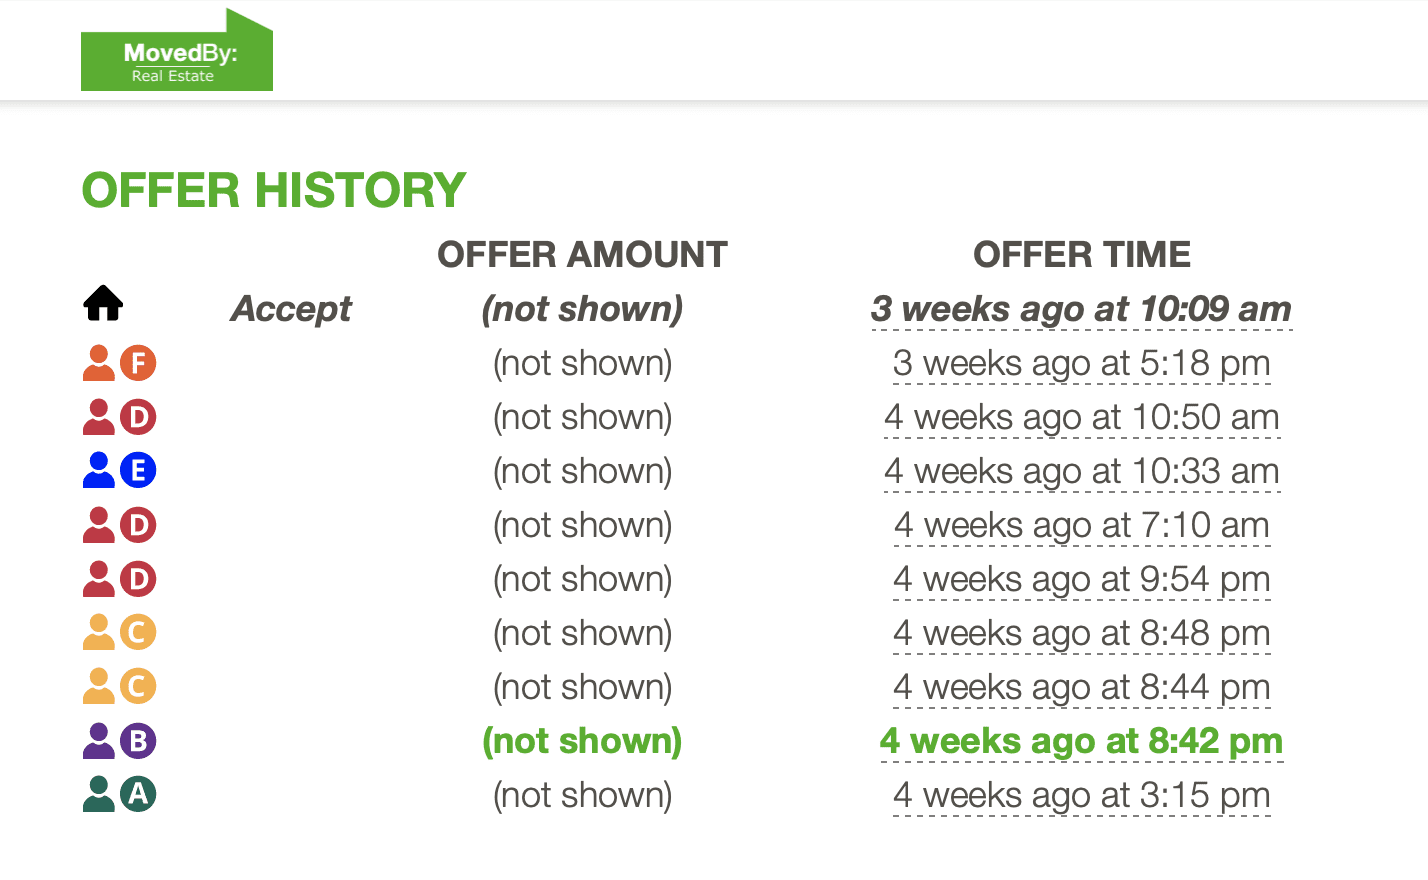
Task: Click bidder D icon on 9:54 pm row
Action: coord(119,579)
